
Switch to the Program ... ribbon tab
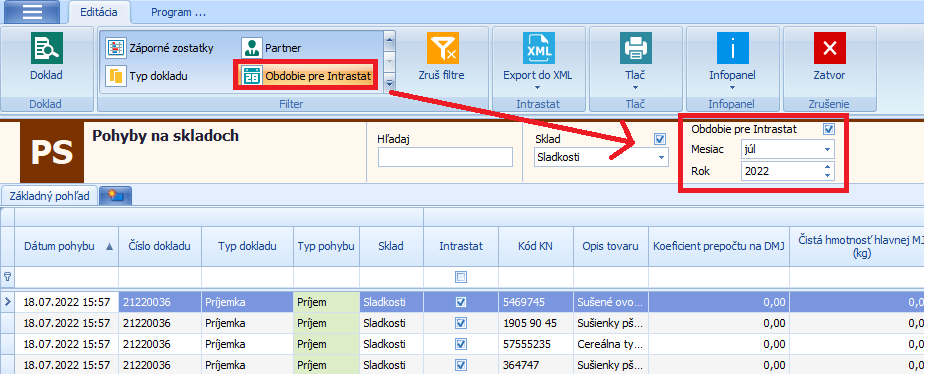pos(178,12)
